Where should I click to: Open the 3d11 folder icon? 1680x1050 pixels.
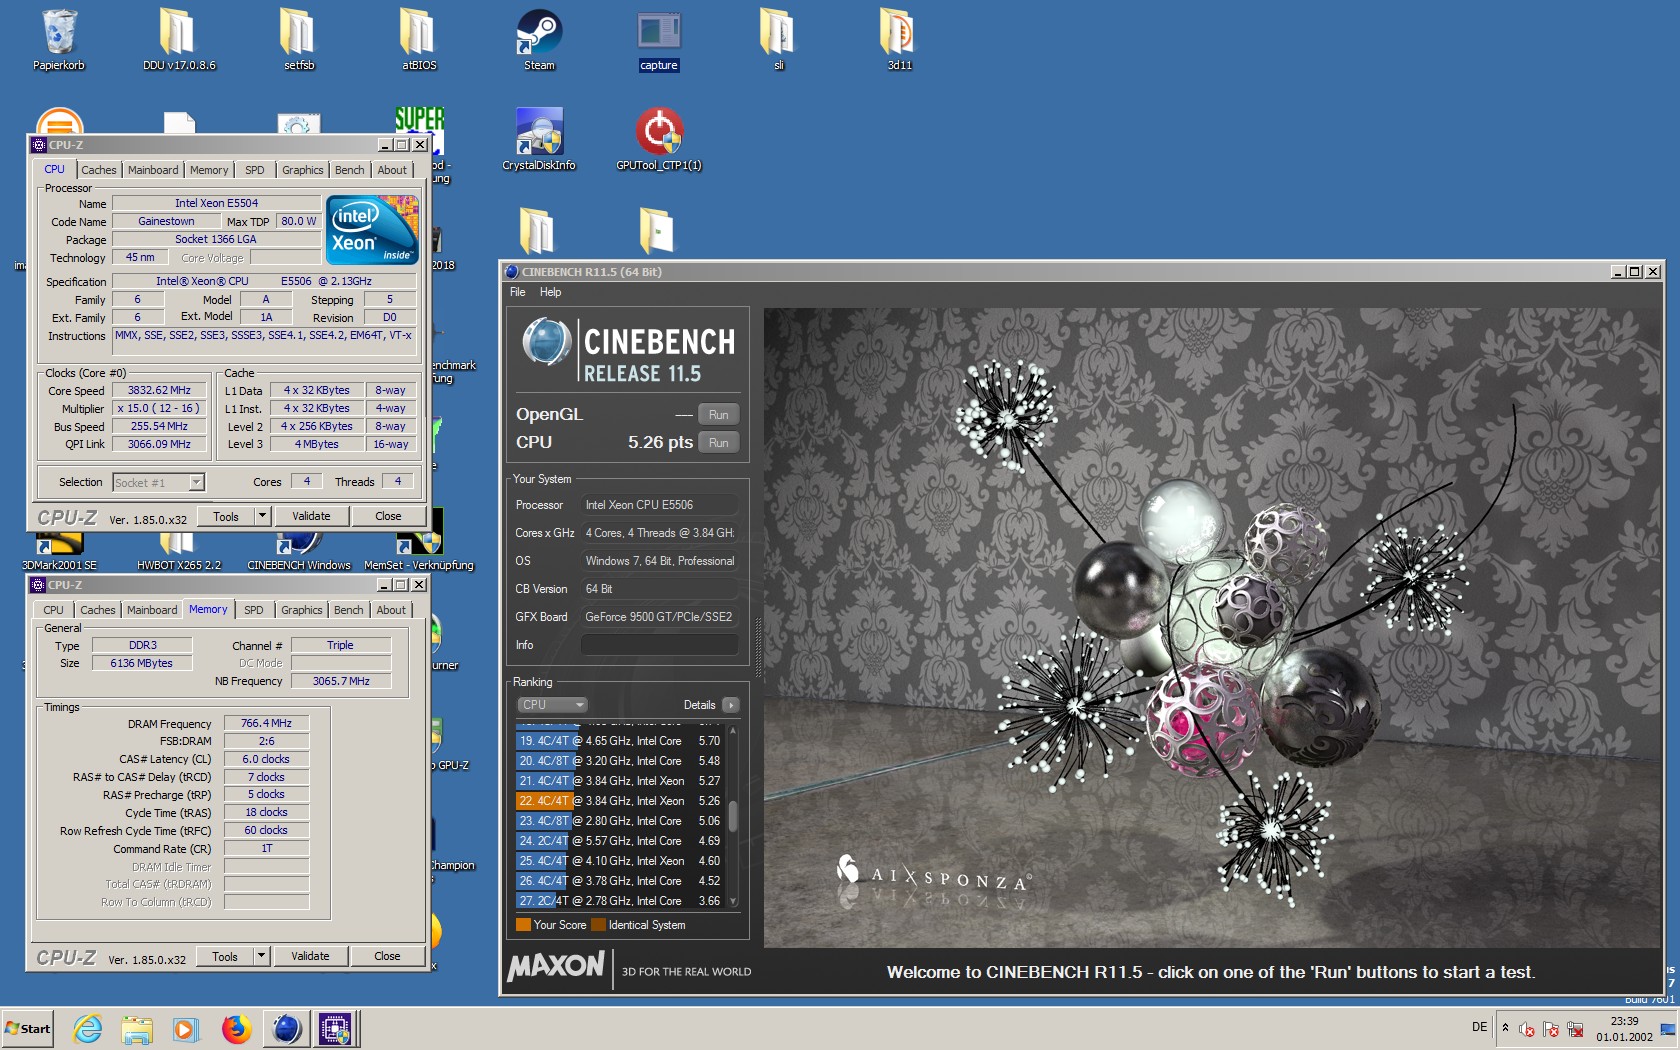click(899, 40)
